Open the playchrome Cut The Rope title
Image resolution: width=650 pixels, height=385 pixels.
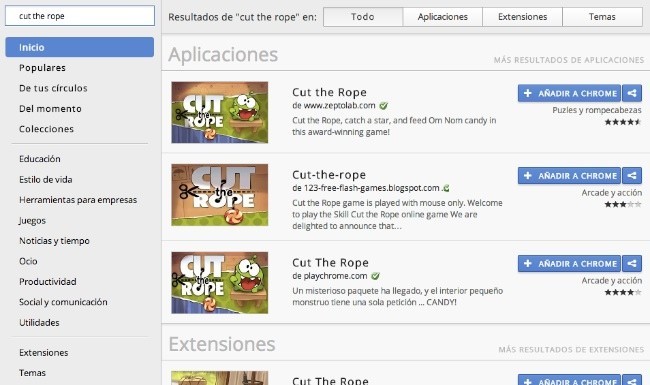pos(330,262)
